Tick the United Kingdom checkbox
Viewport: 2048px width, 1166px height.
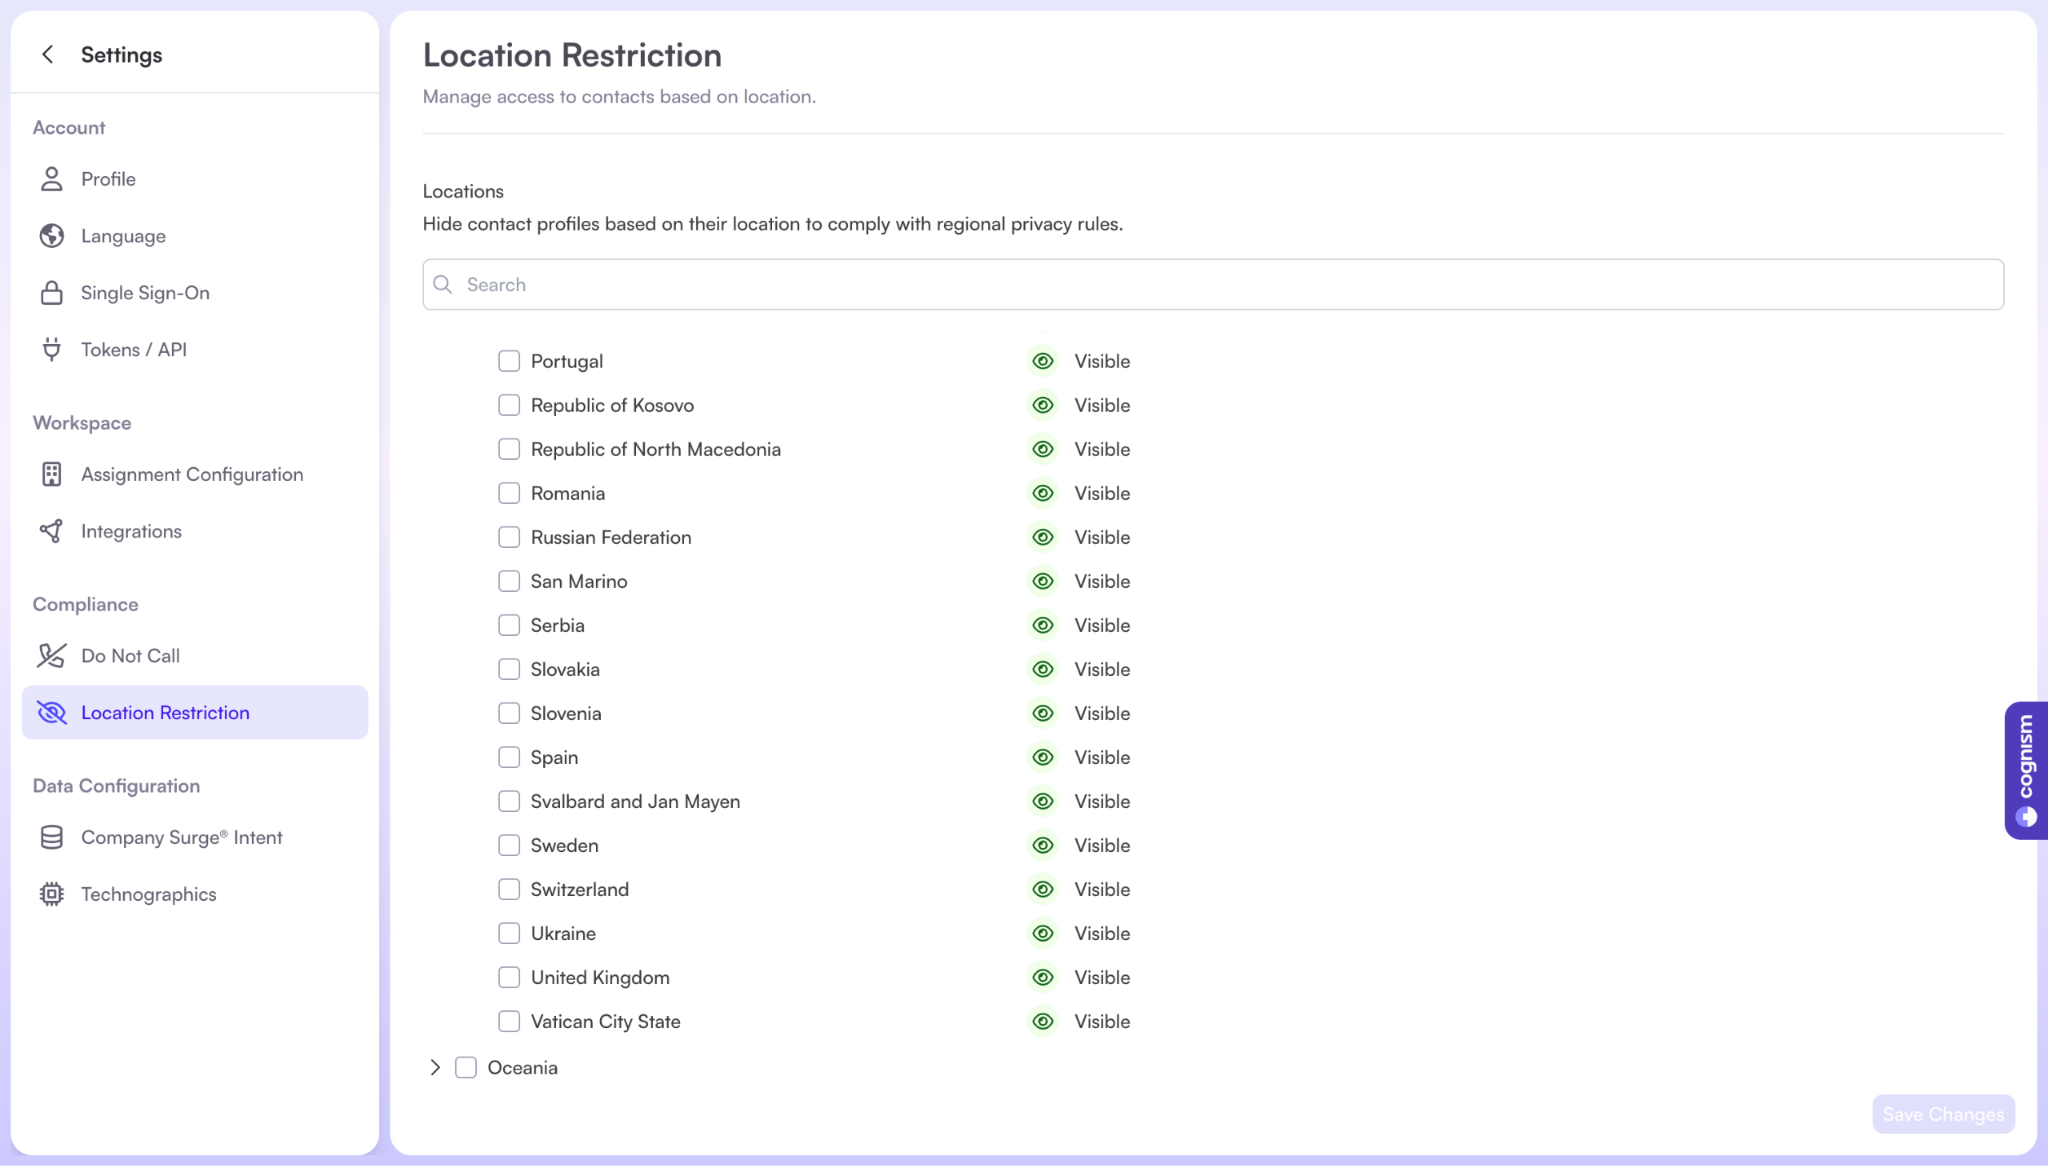pyautogui.click(x=509, y=977)
